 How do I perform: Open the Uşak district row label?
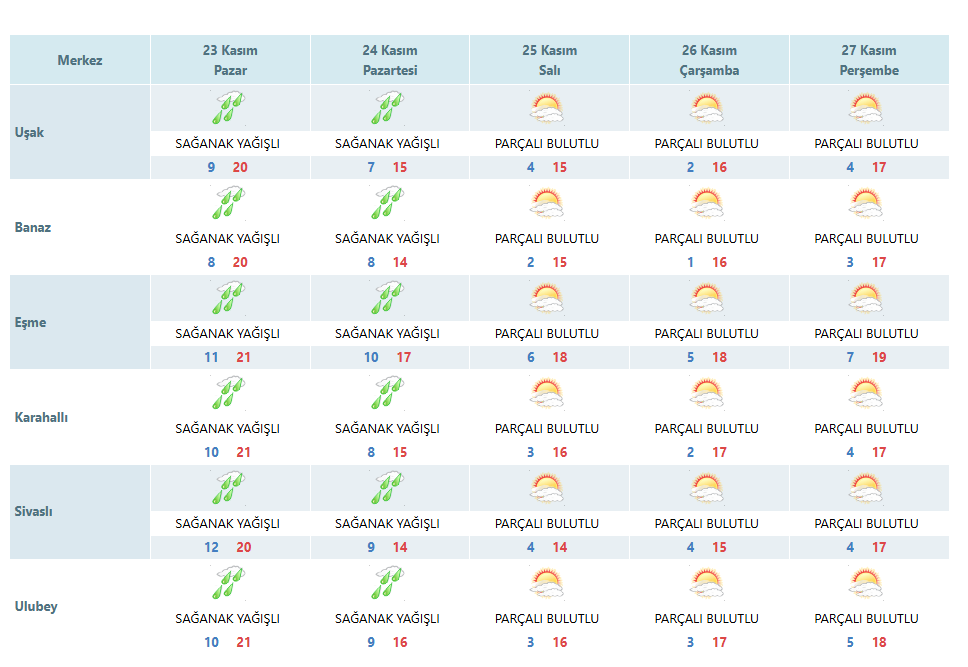click(x=30, y=132)
